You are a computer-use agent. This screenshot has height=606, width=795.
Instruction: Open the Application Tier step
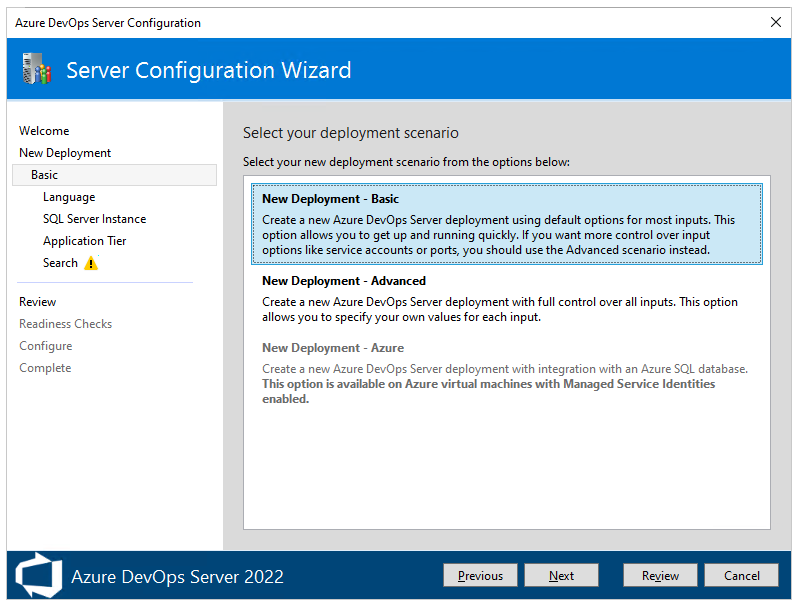pyautogui.click(x=84, y=241)
